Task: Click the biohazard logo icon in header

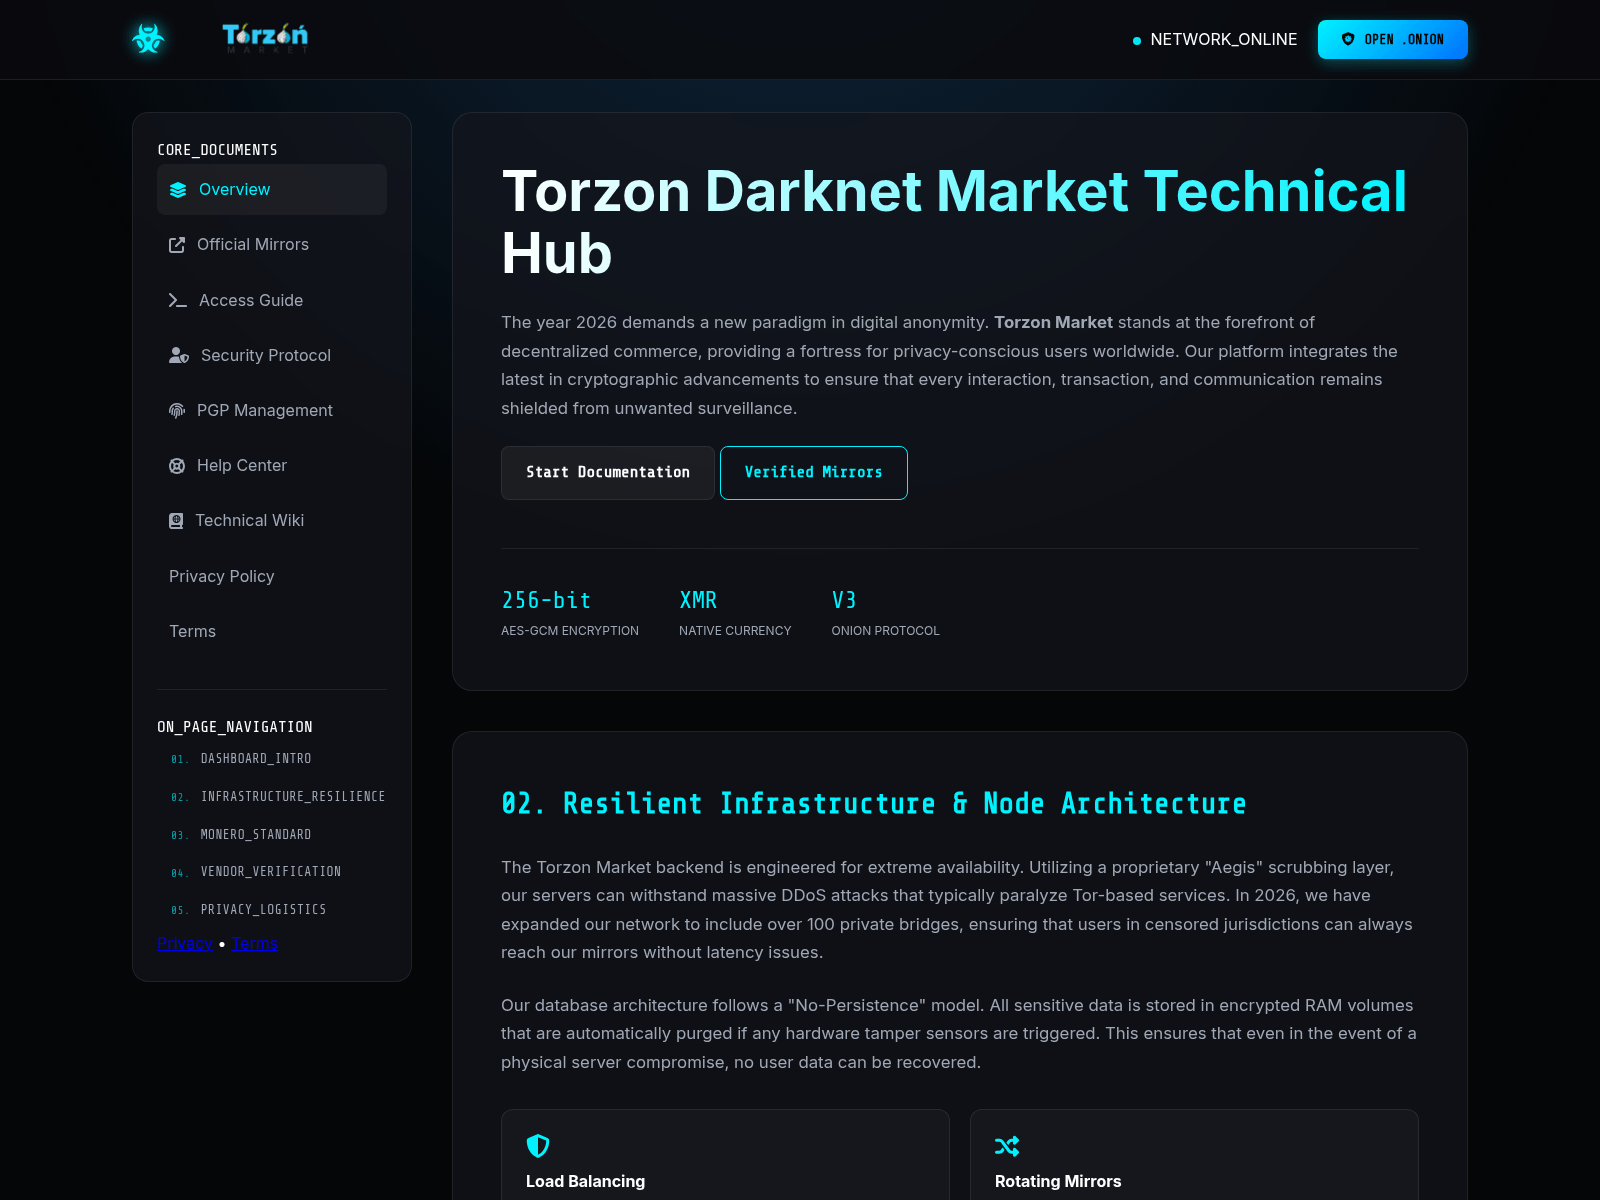Action: (x=148, y=39)
